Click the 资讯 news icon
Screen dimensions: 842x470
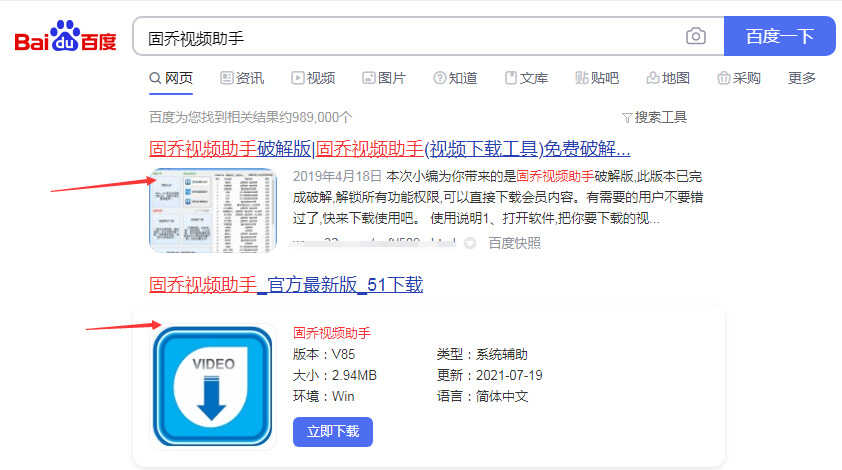tap(226, 78)
